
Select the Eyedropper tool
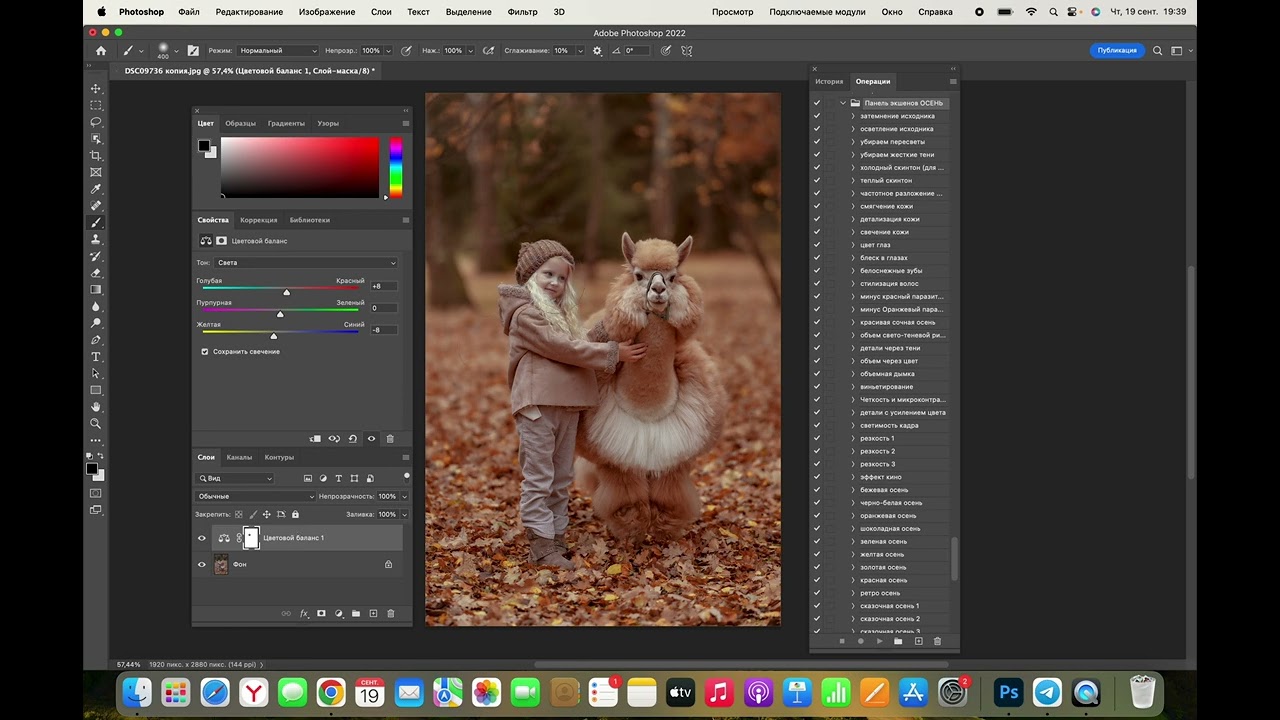[x=96, y=189]
